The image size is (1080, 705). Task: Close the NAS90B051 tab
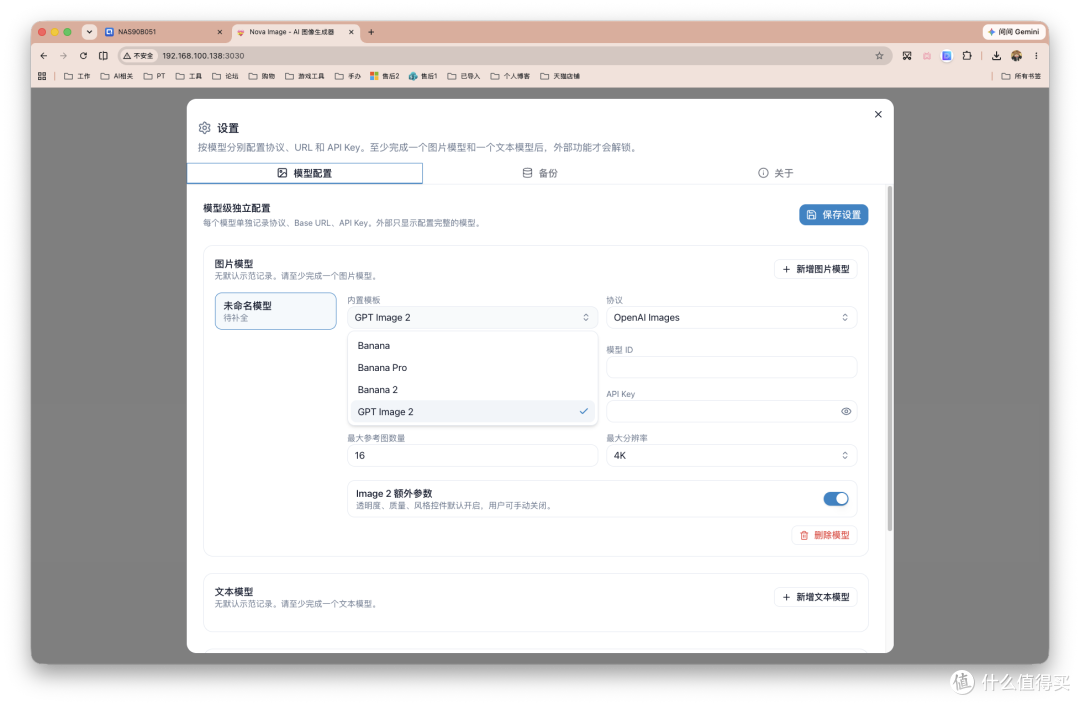220,32
